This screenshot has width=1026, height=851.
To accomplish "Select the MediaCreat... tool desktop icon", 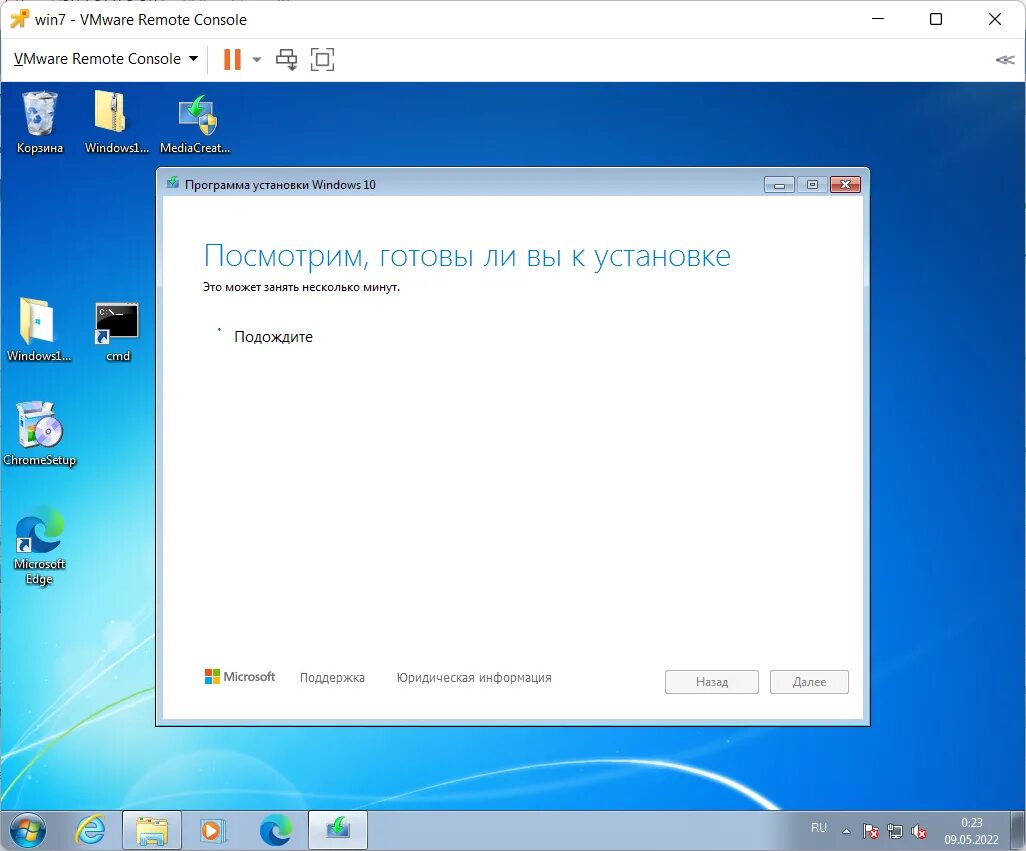I will [x=195, y=124].
